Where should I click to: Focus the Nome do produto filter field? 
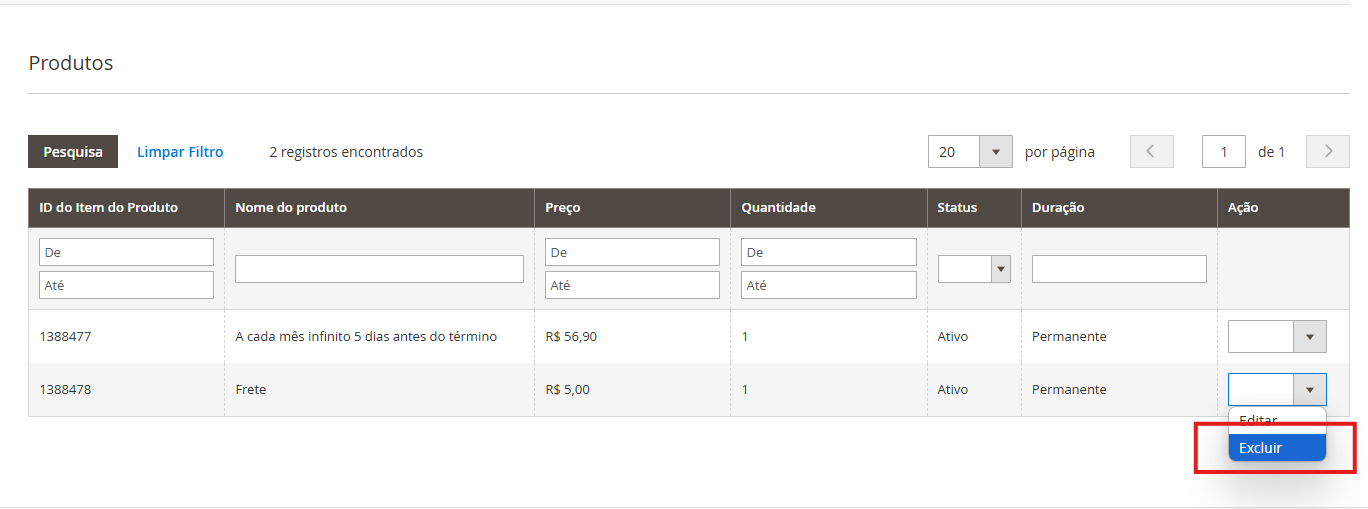[x=379, y=269]
